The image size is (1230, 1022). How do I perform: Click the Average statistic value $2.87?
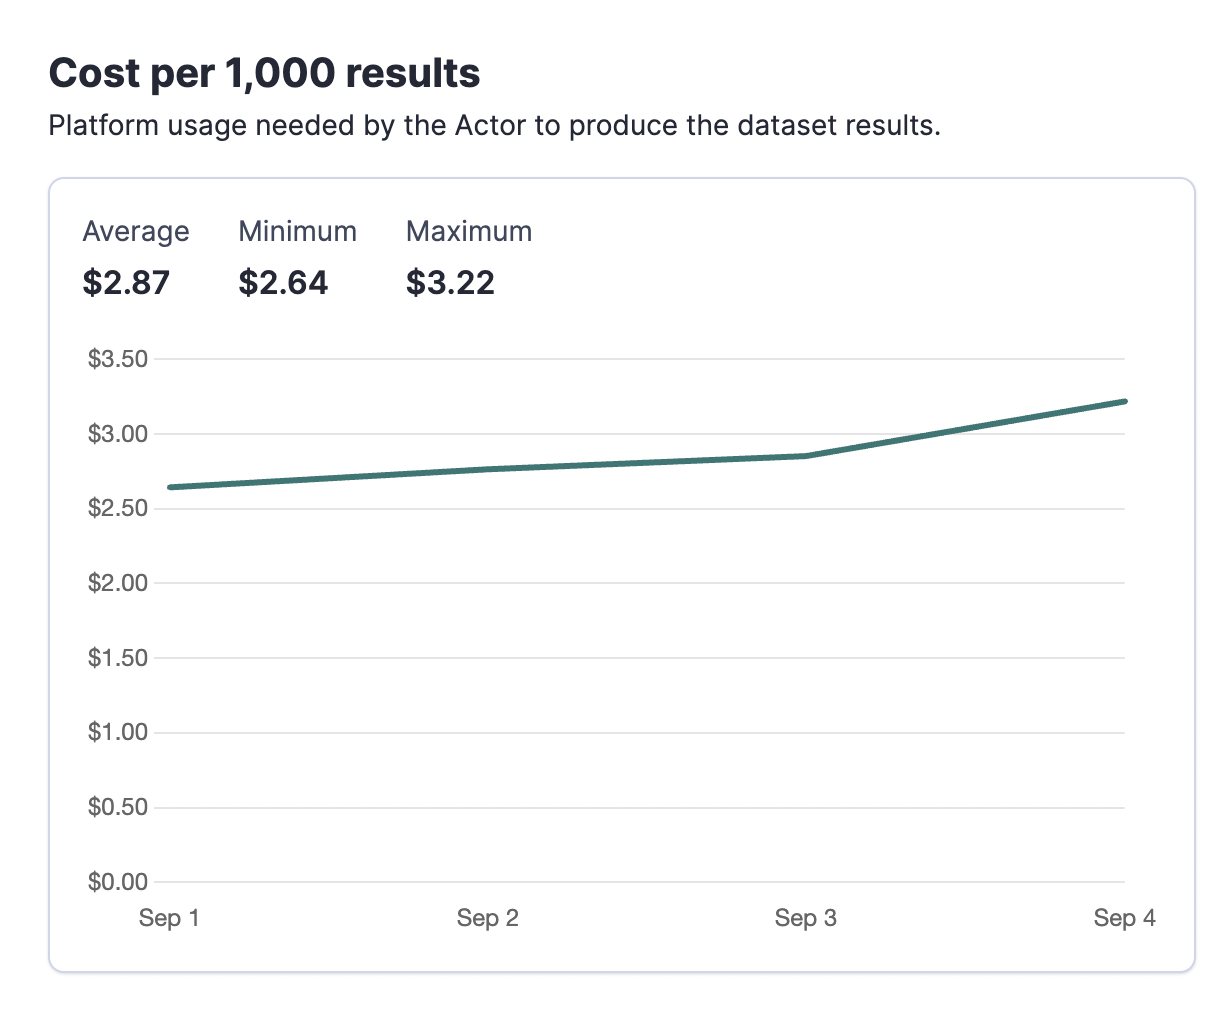[x=126, y=282]
